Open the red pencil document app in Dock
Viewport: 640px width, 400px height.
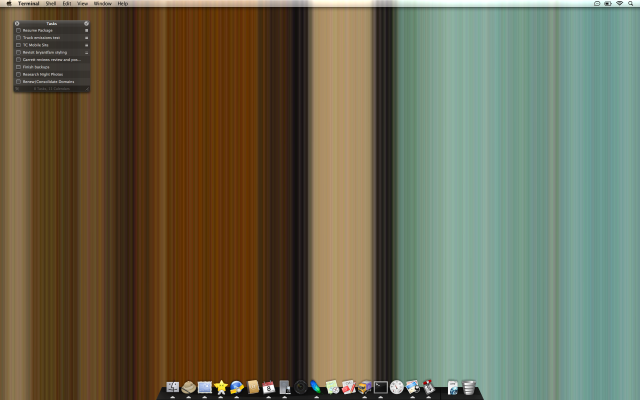coord(349,387)
